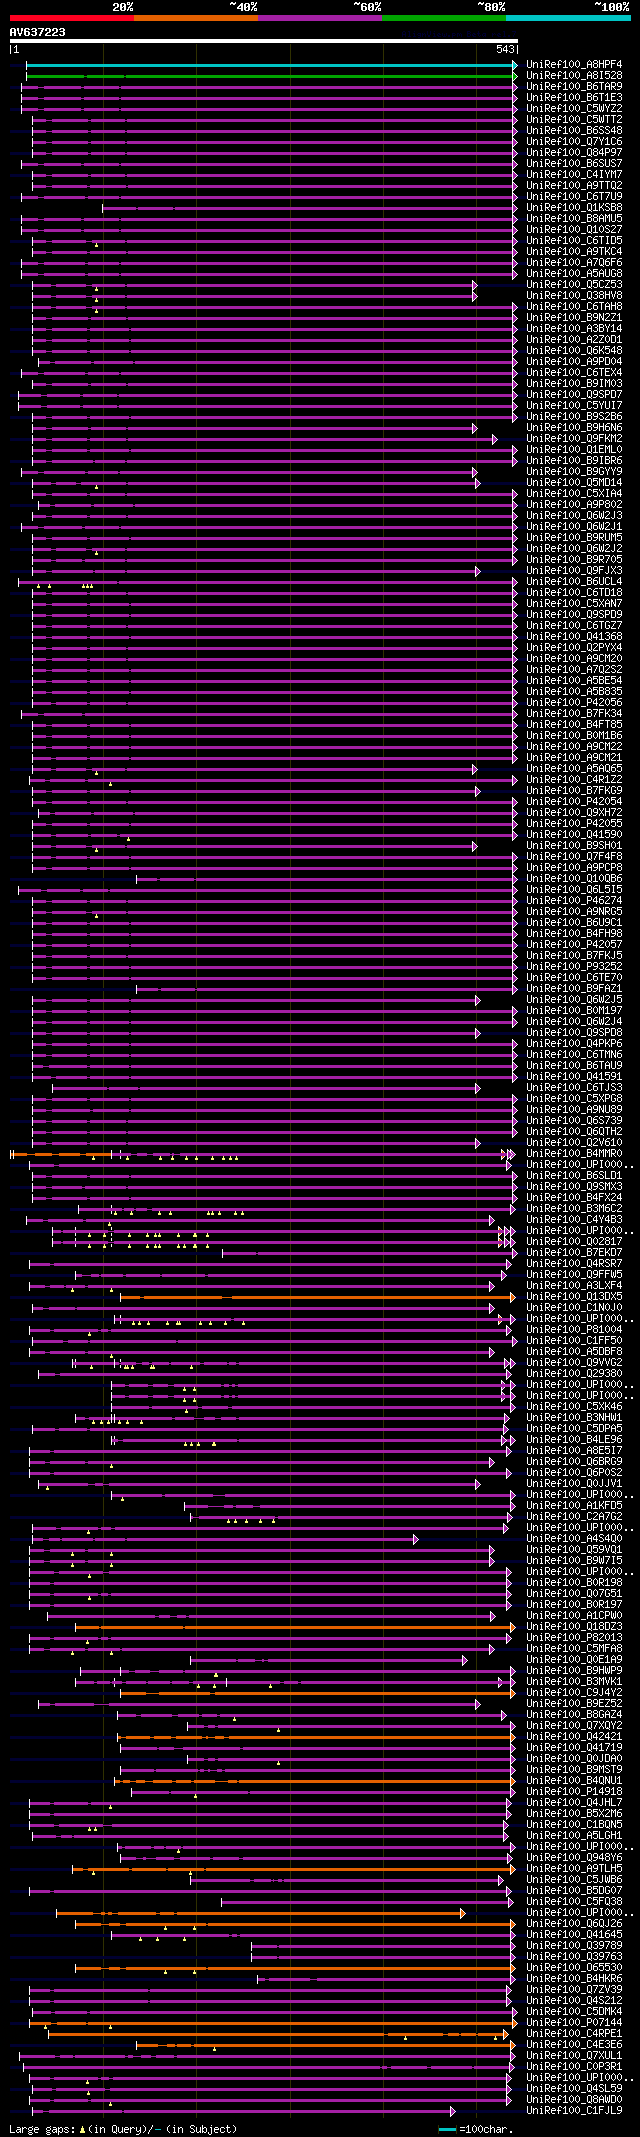
Task: Open hit UniRef100_A8HPF4
Action: click(x=574, y=65)
